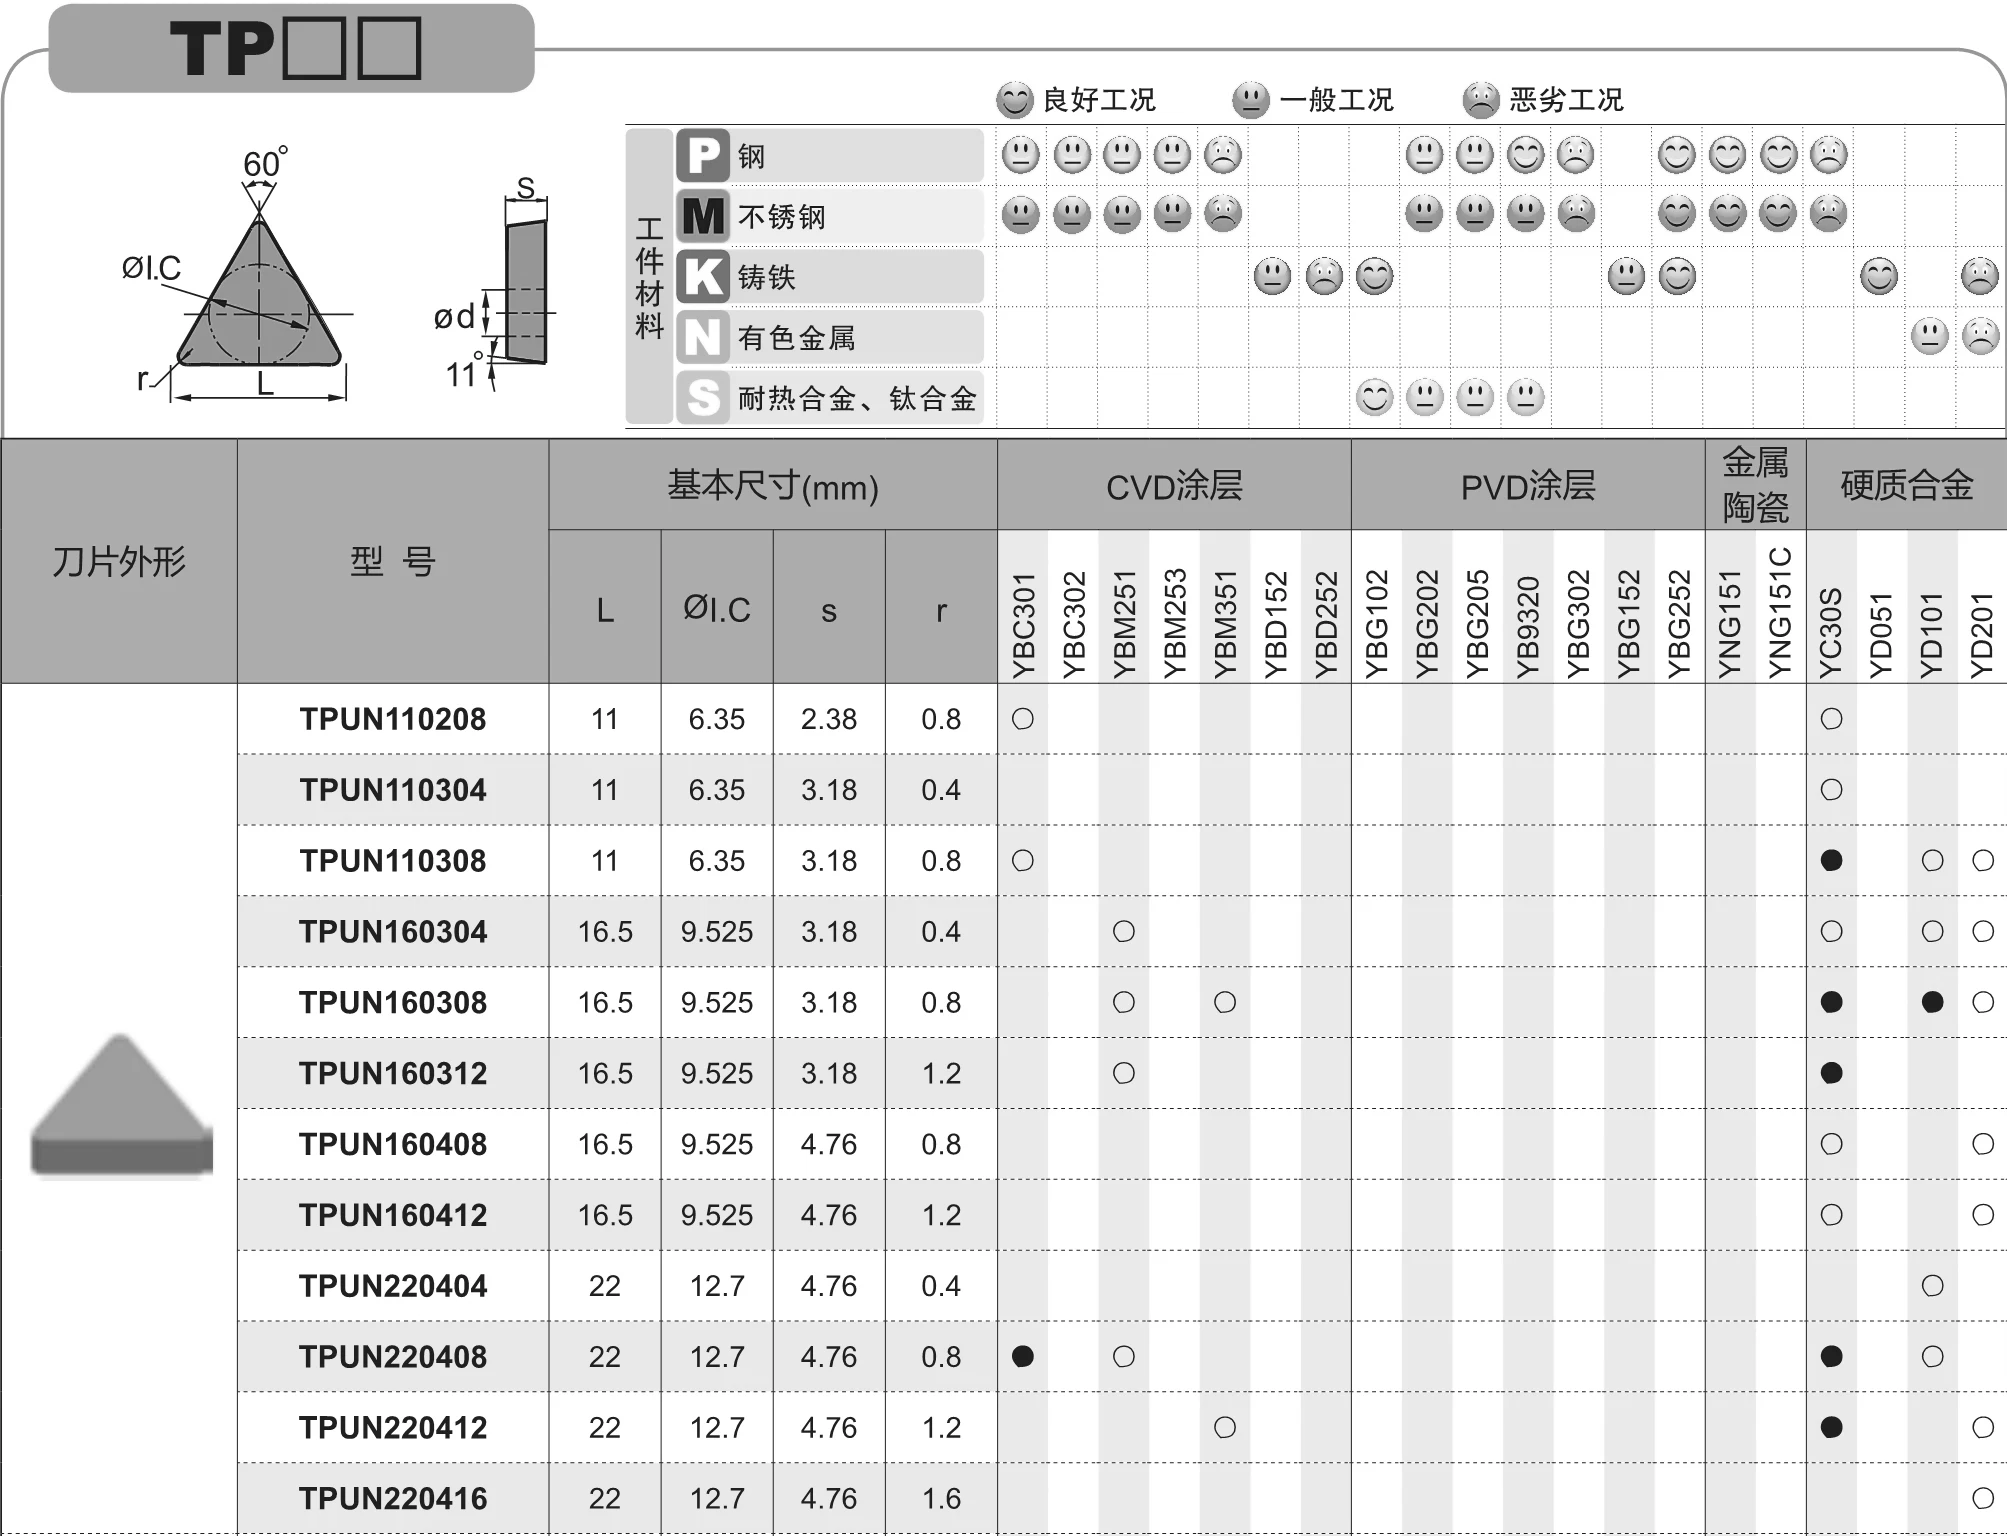Click the 金属陶瓷 group header
Viewport: 2007px width, 1536px height.
click(1755, 485)
